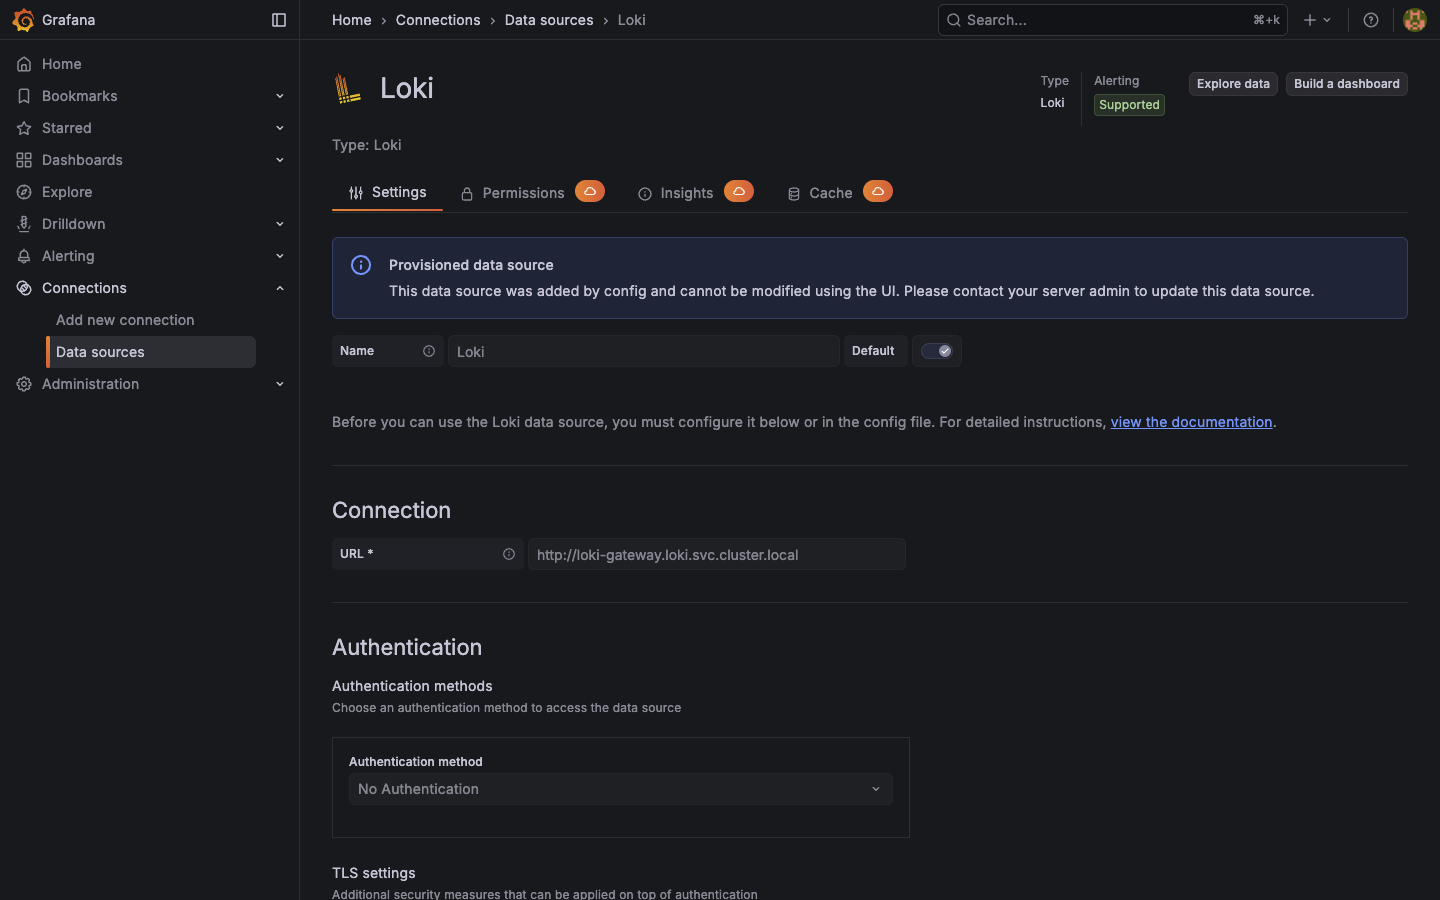This screenshot has width=1440, height=900.
Task: Expand the Starred section chevron
Action: [280, 128]
